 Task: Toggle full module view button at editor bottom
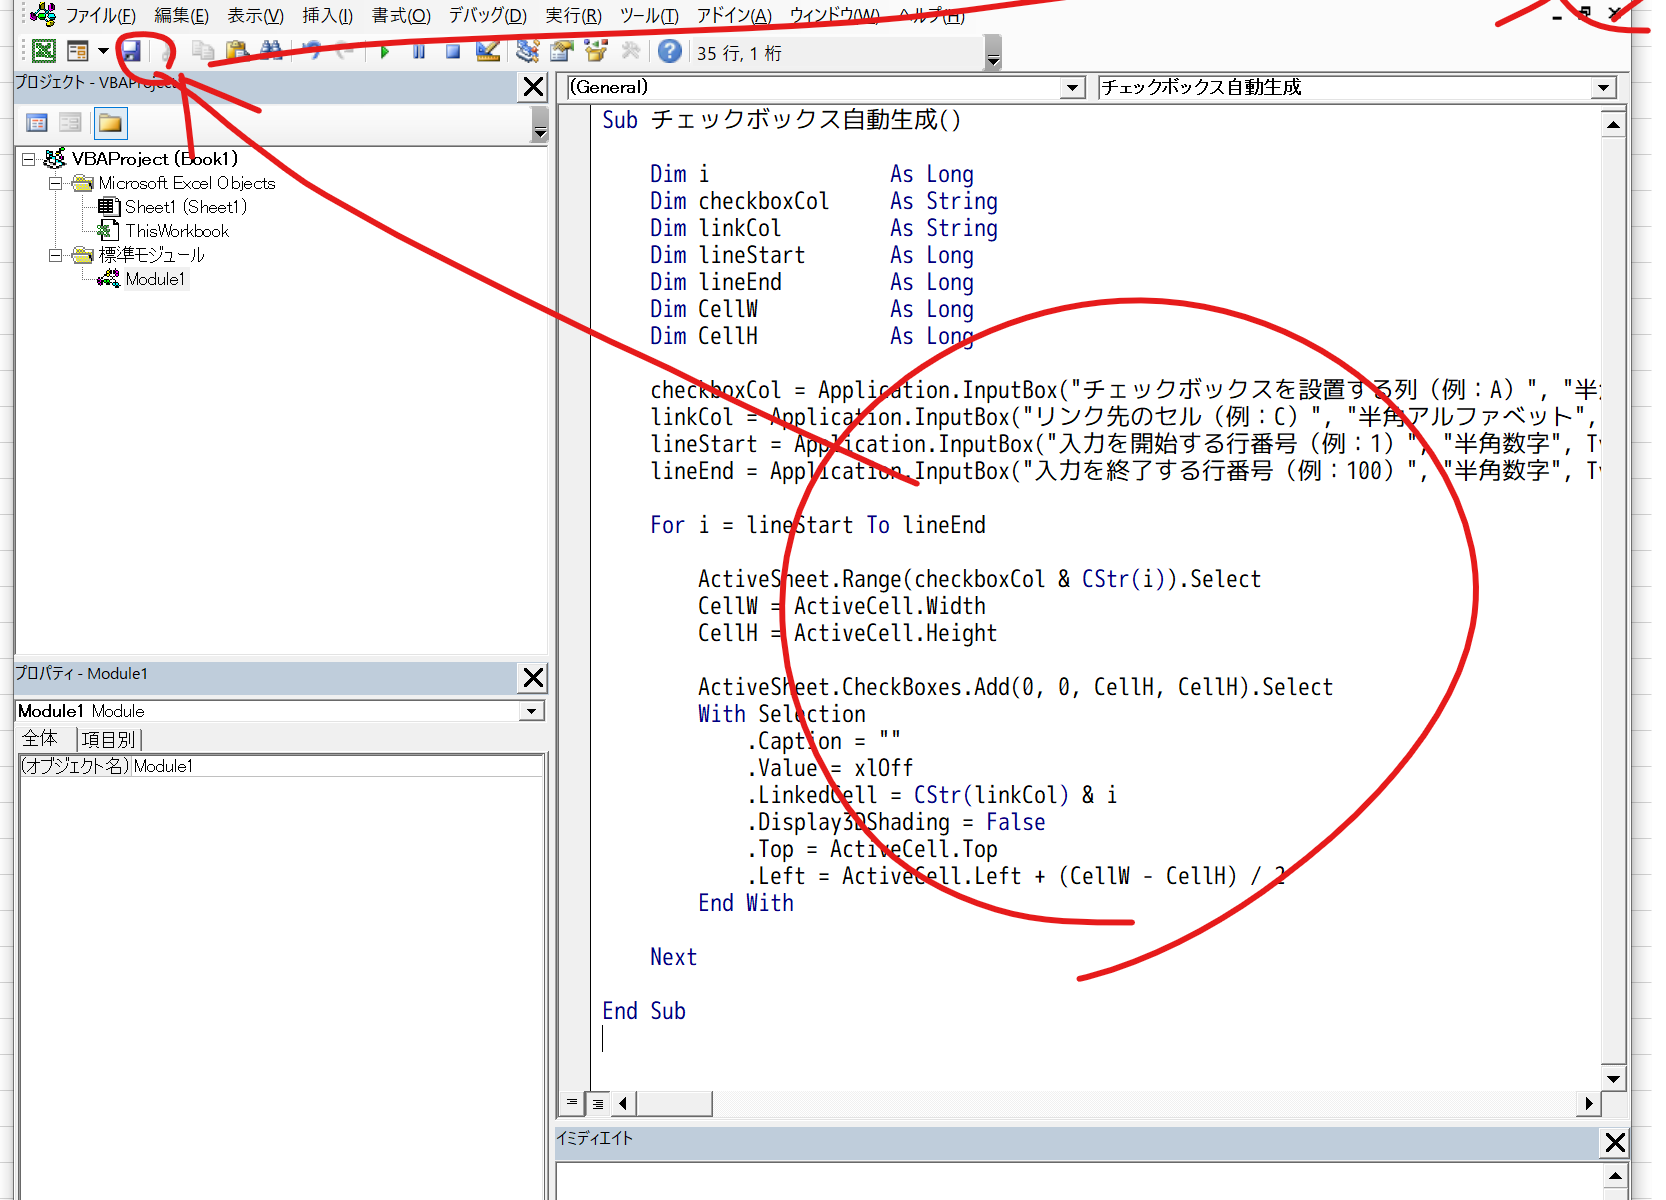pos(597,1104)
